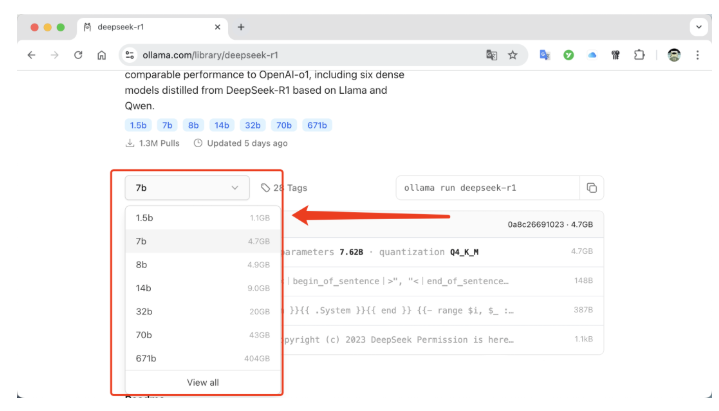Copy the ollama run command
This screenshot has height=411, width=719.
click(592, 188)
